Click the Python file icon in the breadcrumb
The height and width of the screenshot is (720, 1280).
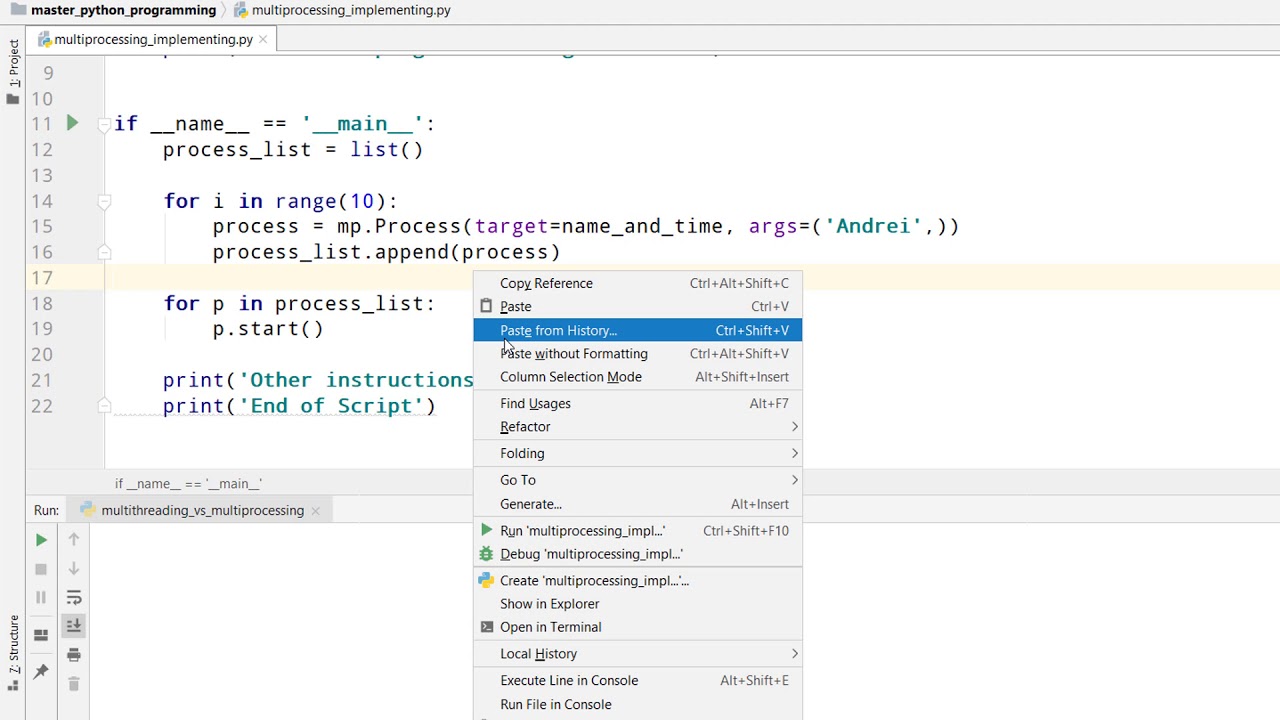click(x=242, y=10)
